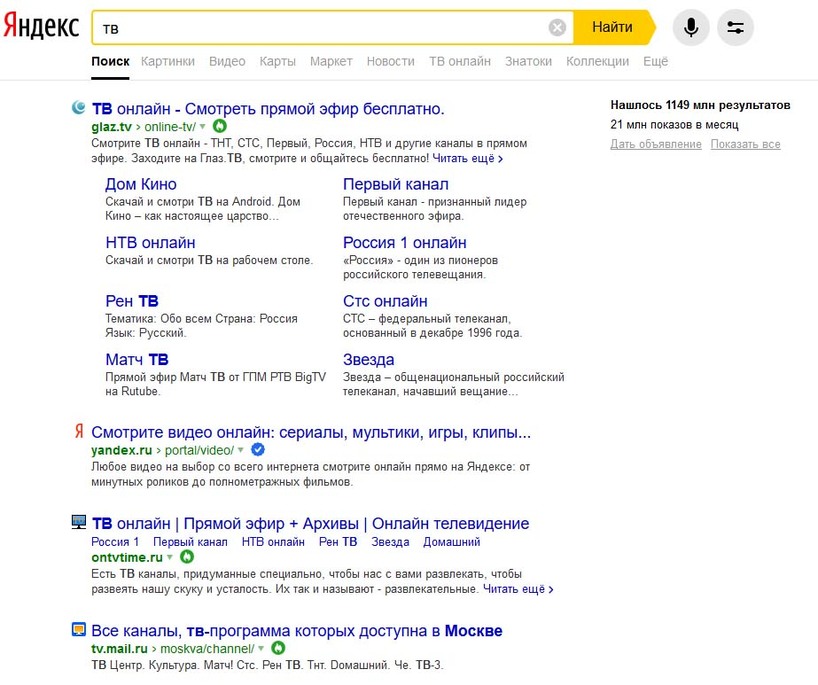Click Россия 1 quick link under ontvtime result
818x685 pixels.
click(115, 542)
